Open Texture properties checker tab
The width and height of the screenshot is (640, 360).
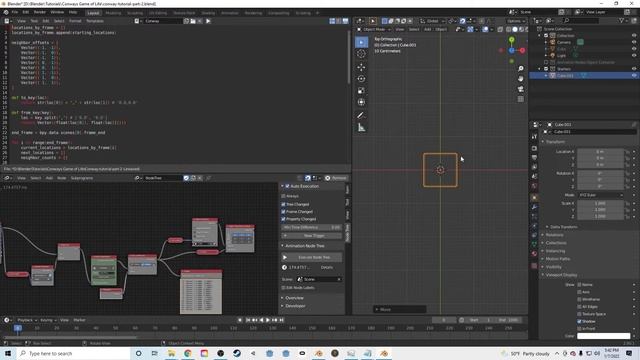[x=534, y=266]
